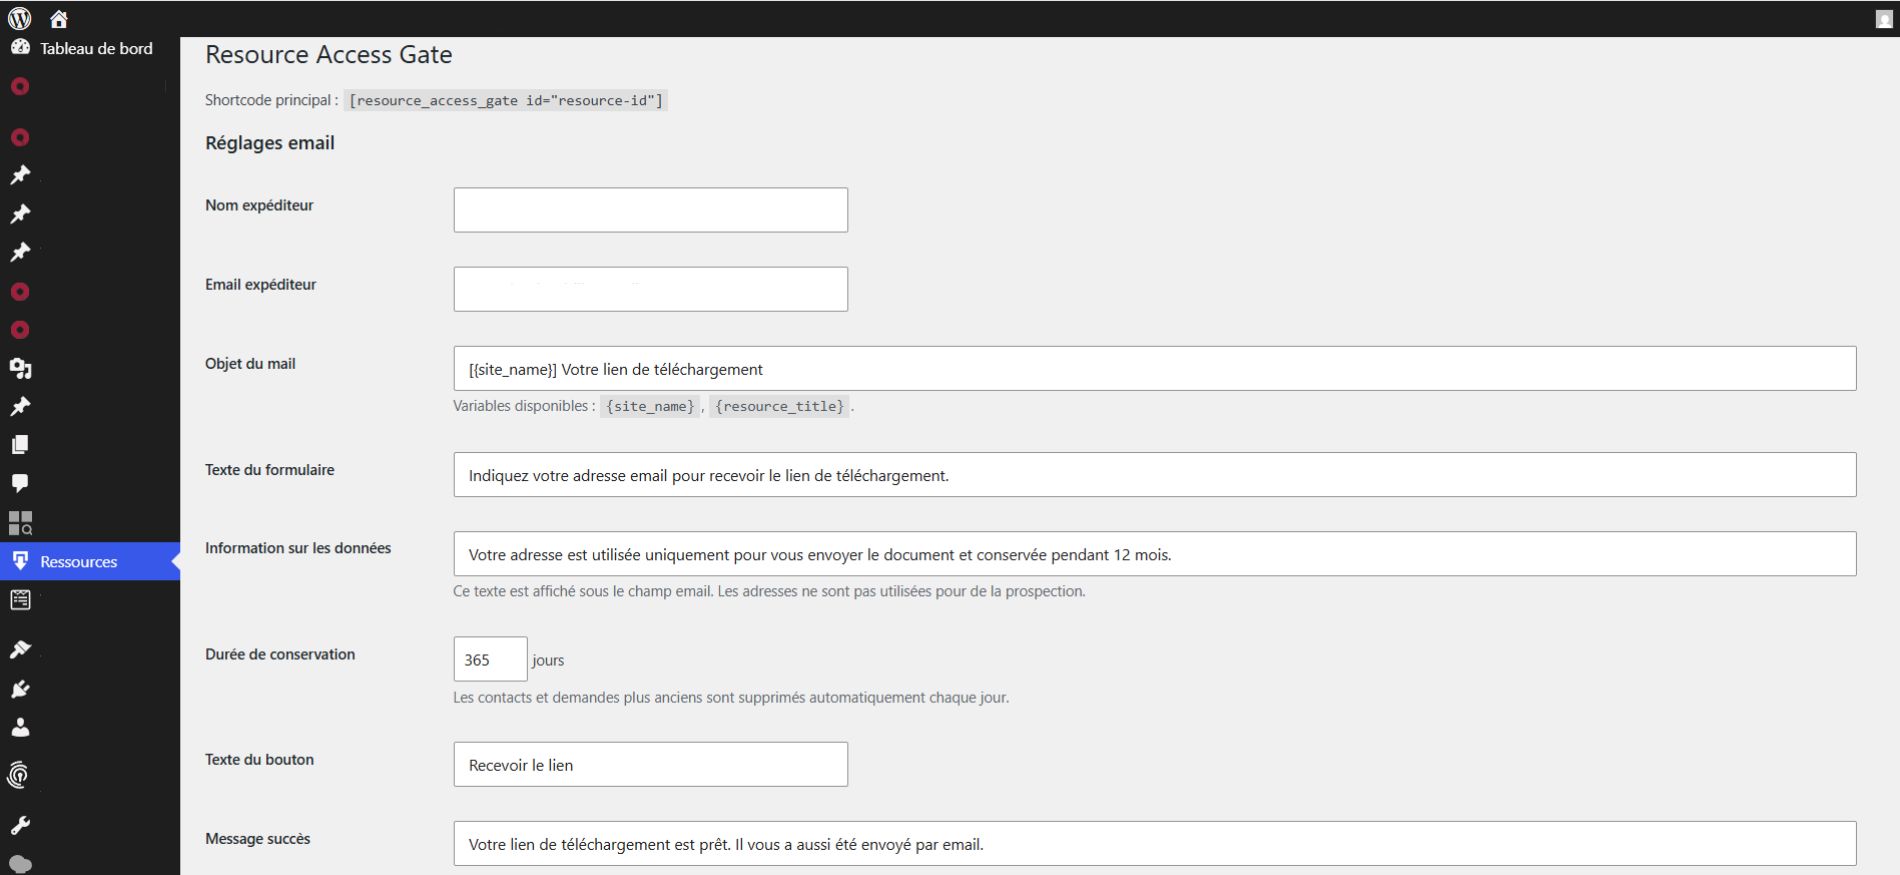This screenshot has width=1900, height=875.
Task: Click the {resource_title} variable code
Action: [779, 406]
